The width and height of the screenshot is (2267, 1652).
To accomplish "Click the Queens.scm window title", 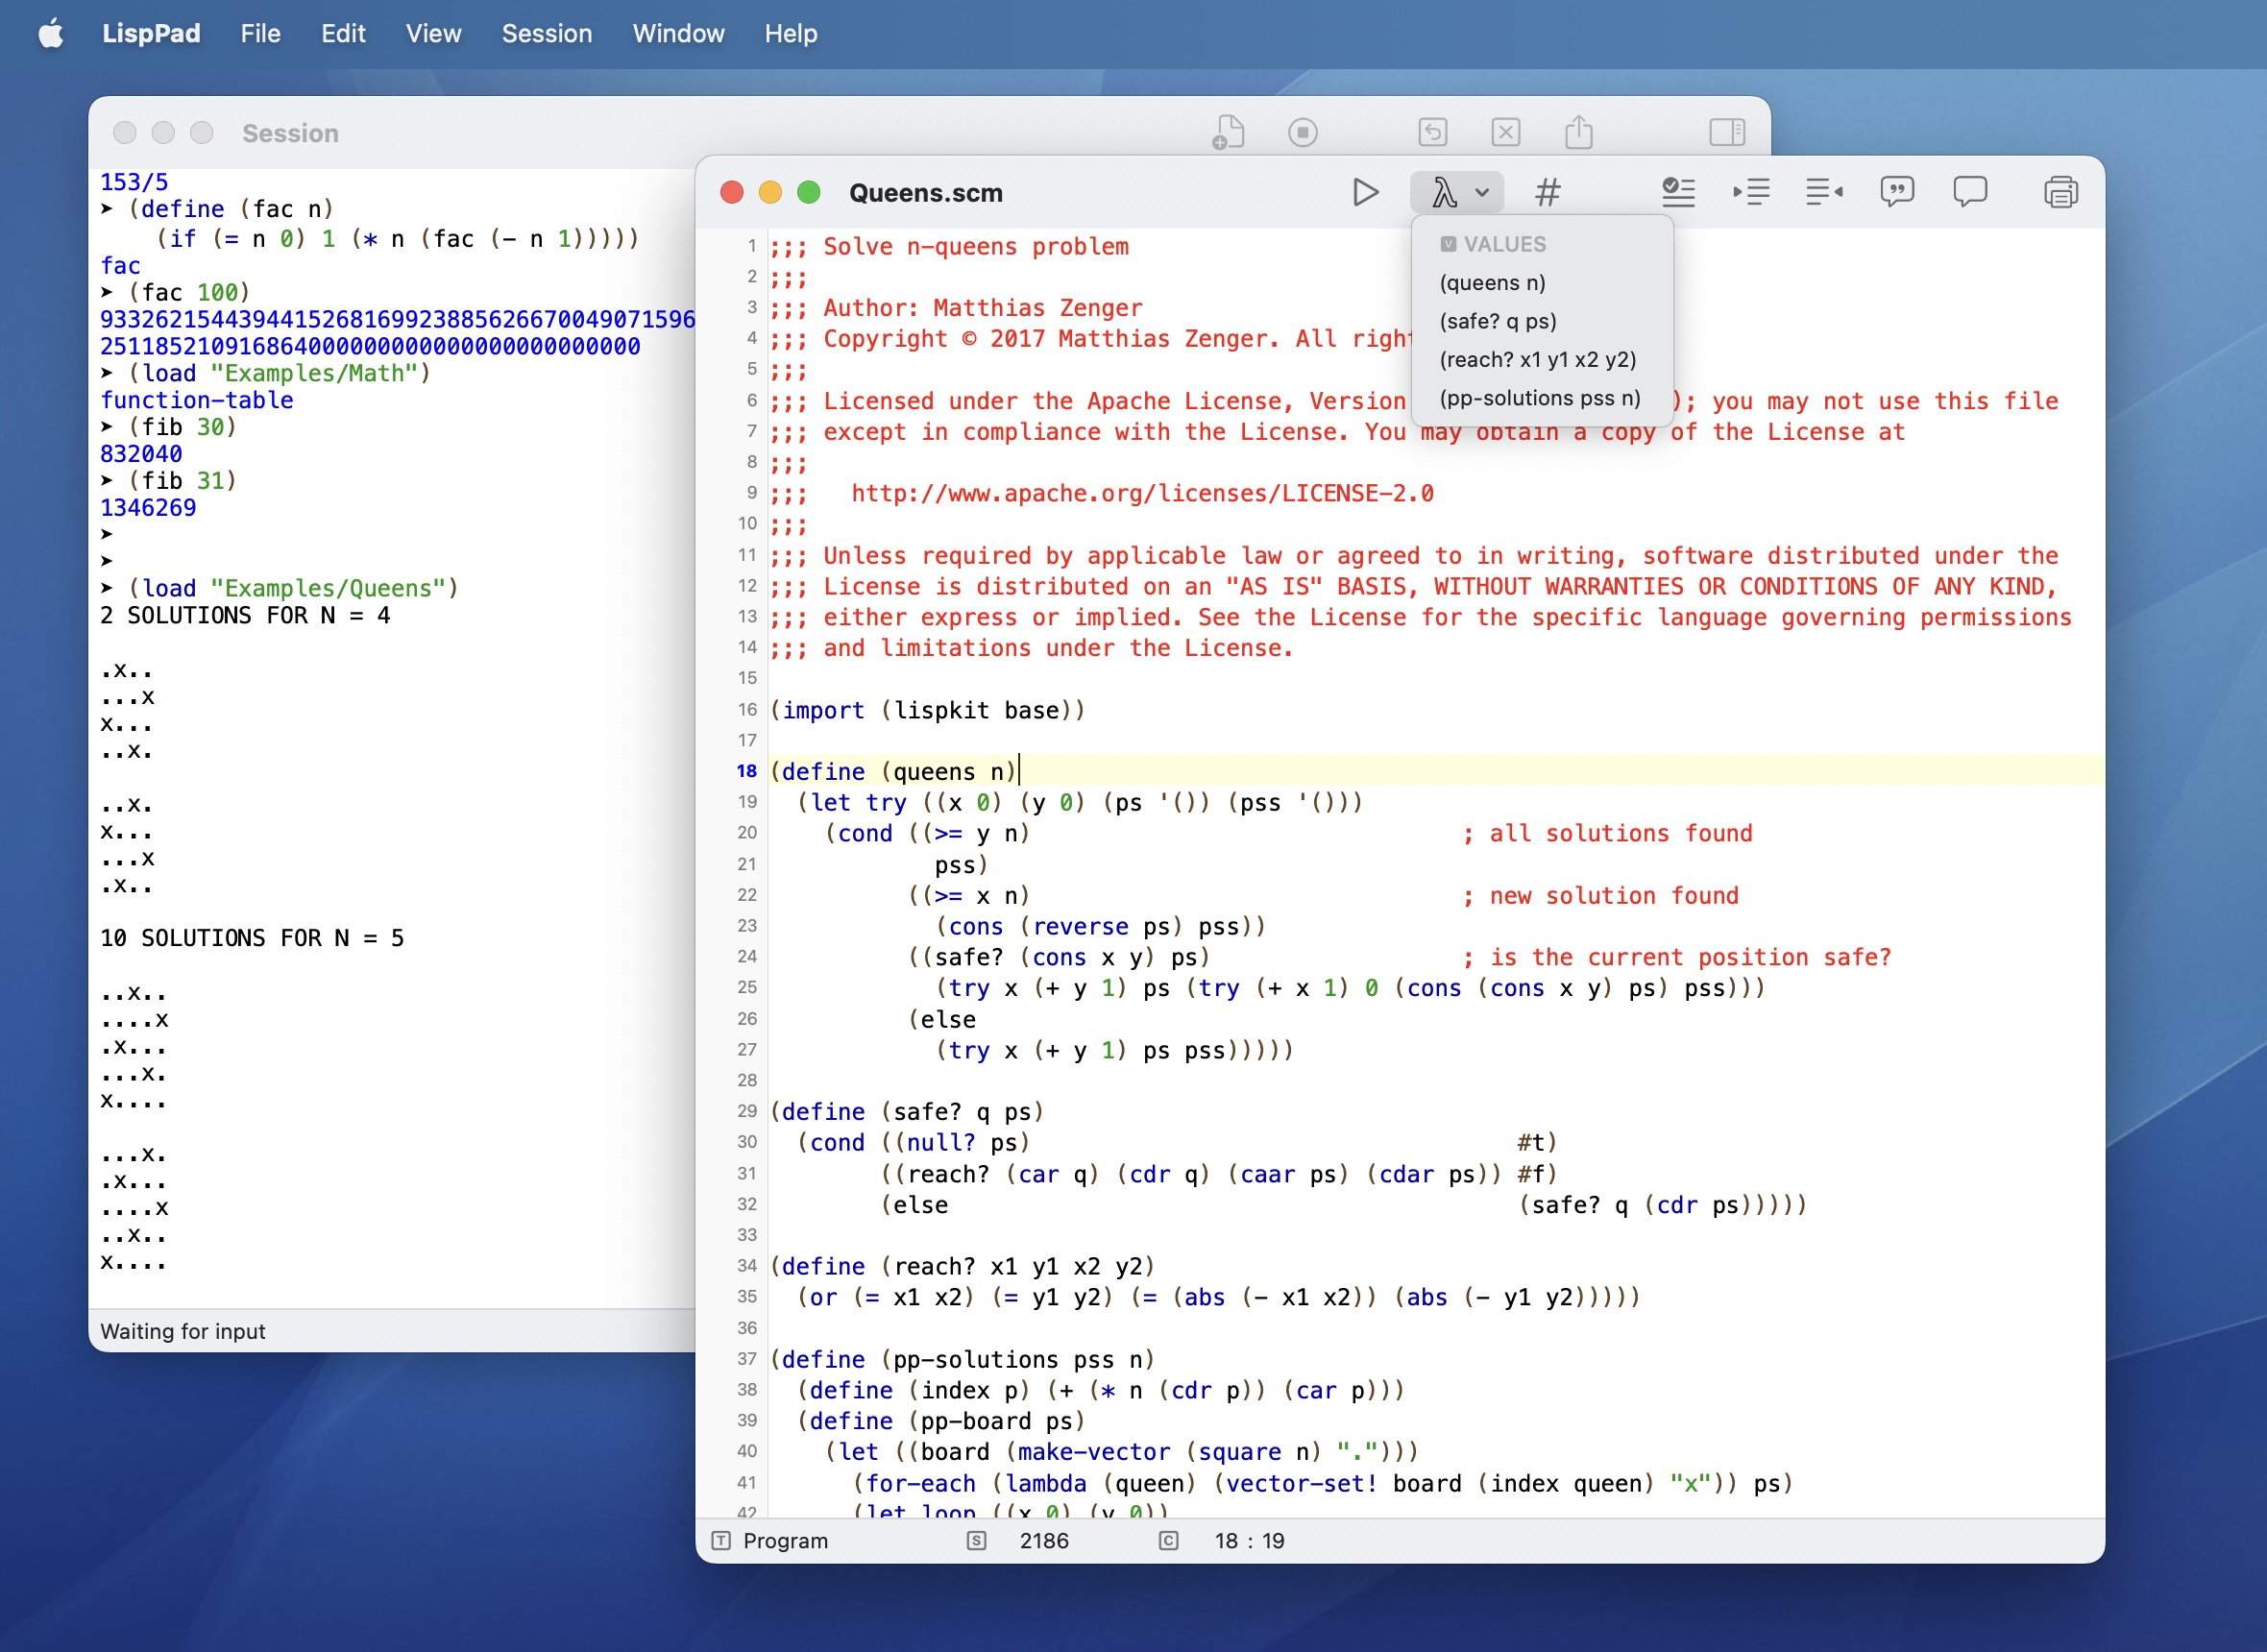I will [x=925, y=193].
